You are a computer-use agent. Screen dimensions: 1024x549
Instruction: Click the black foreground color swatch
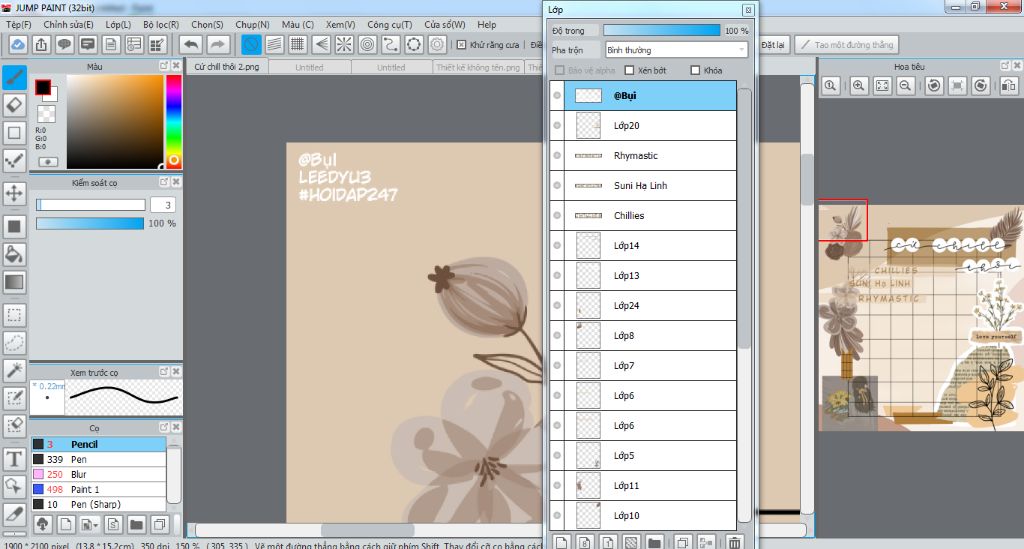point(43,87)
